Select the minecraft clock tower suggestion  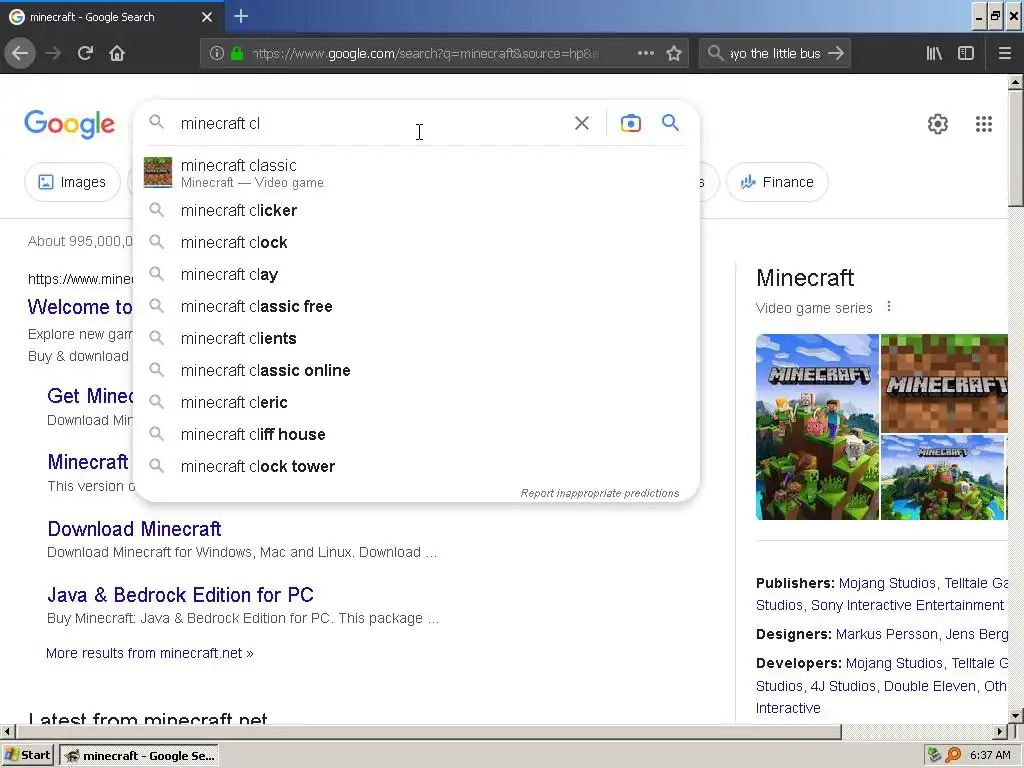point(416,466)
